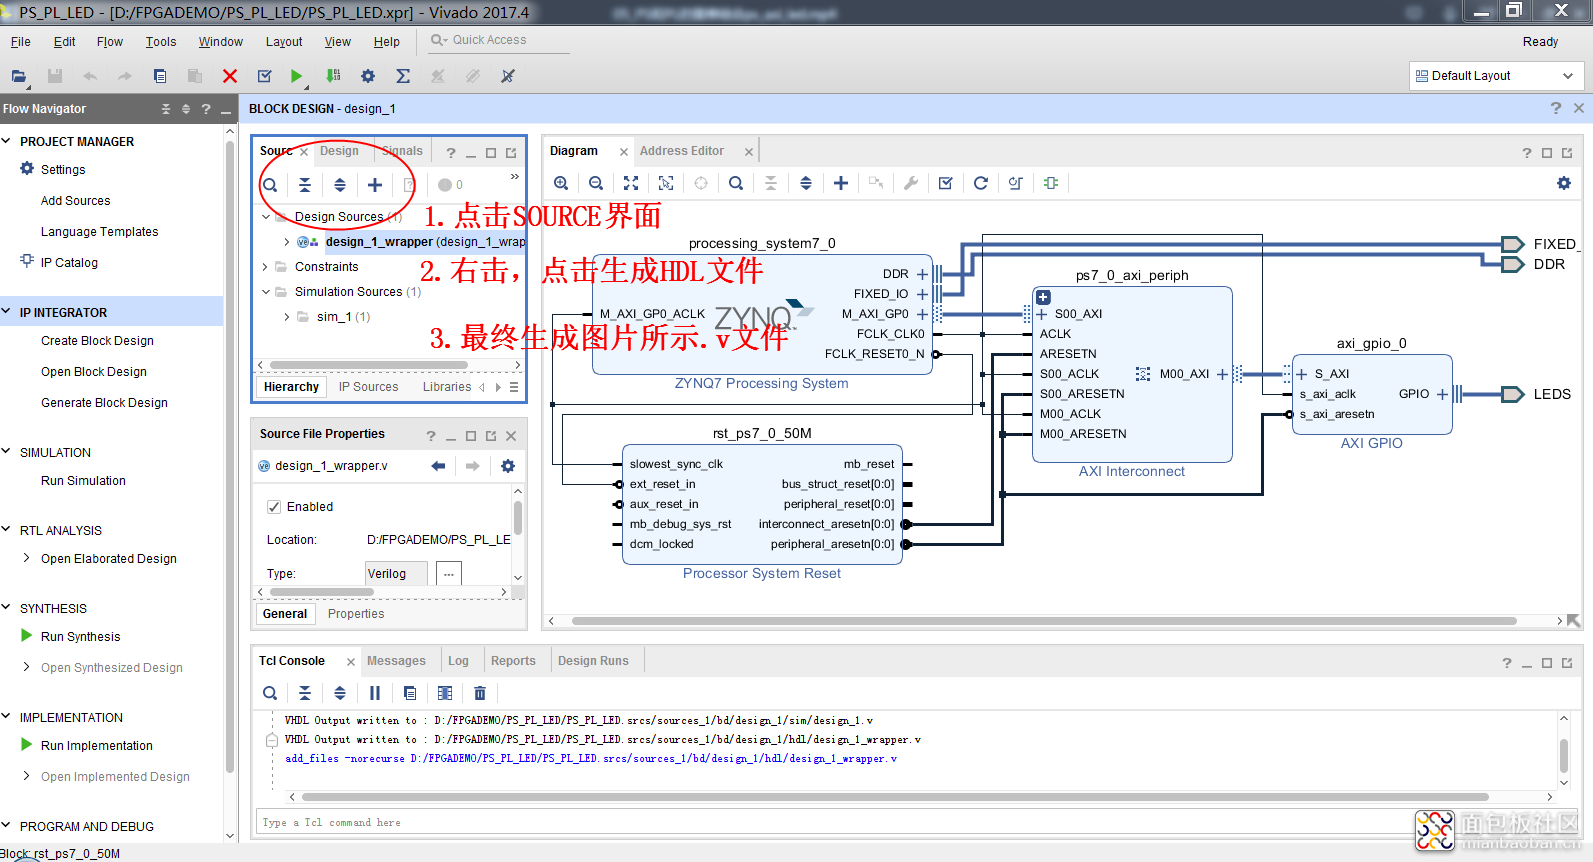Click back arrow in Source File Properties
Screen dimensions: 1593x862
[438, 466]
